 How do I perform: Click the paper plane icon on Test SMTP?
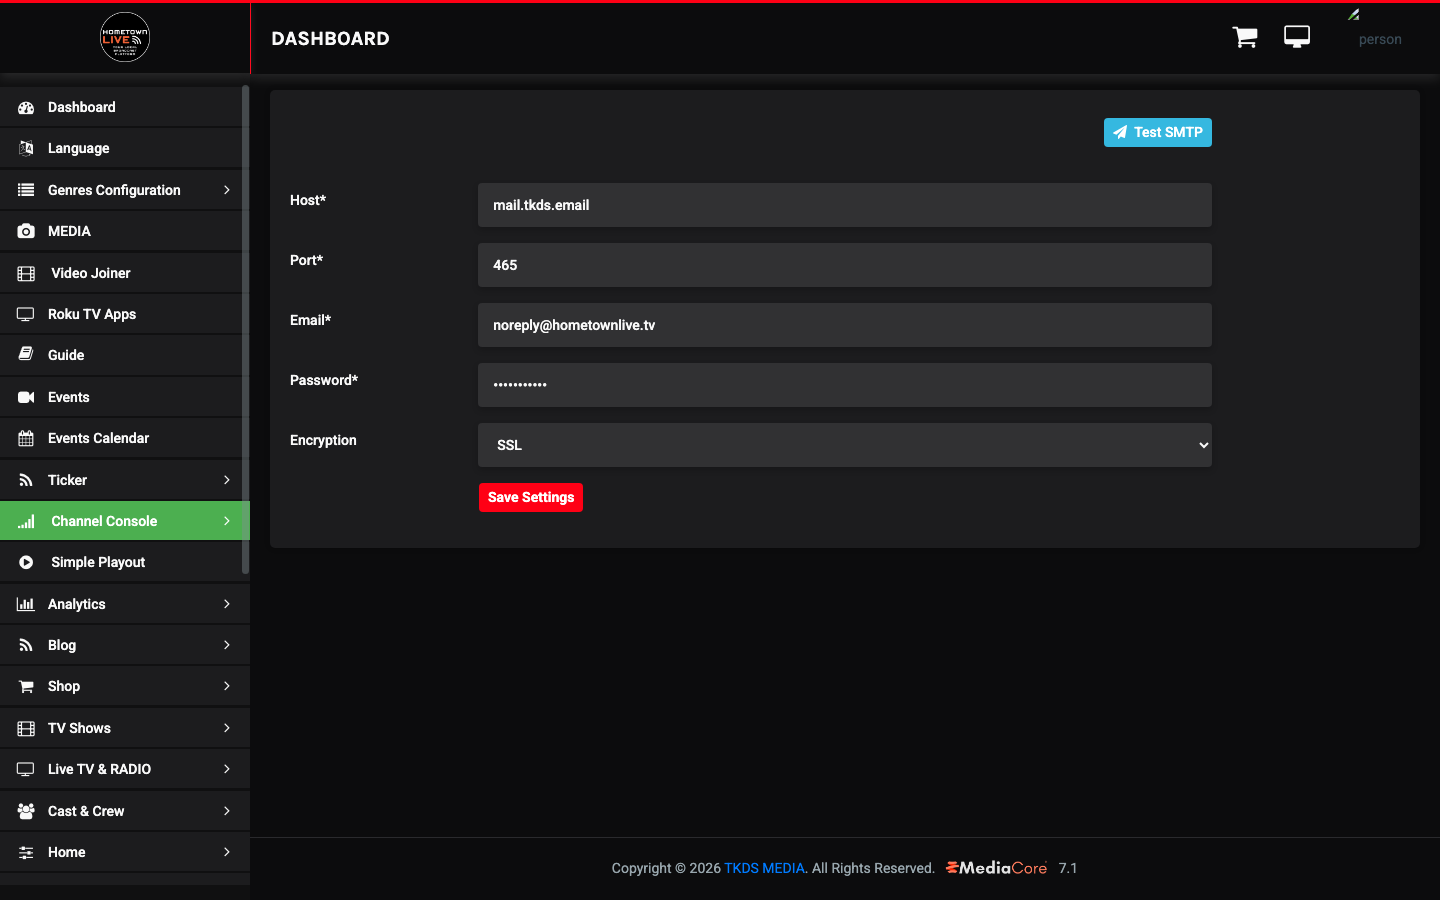(1120, 132)
